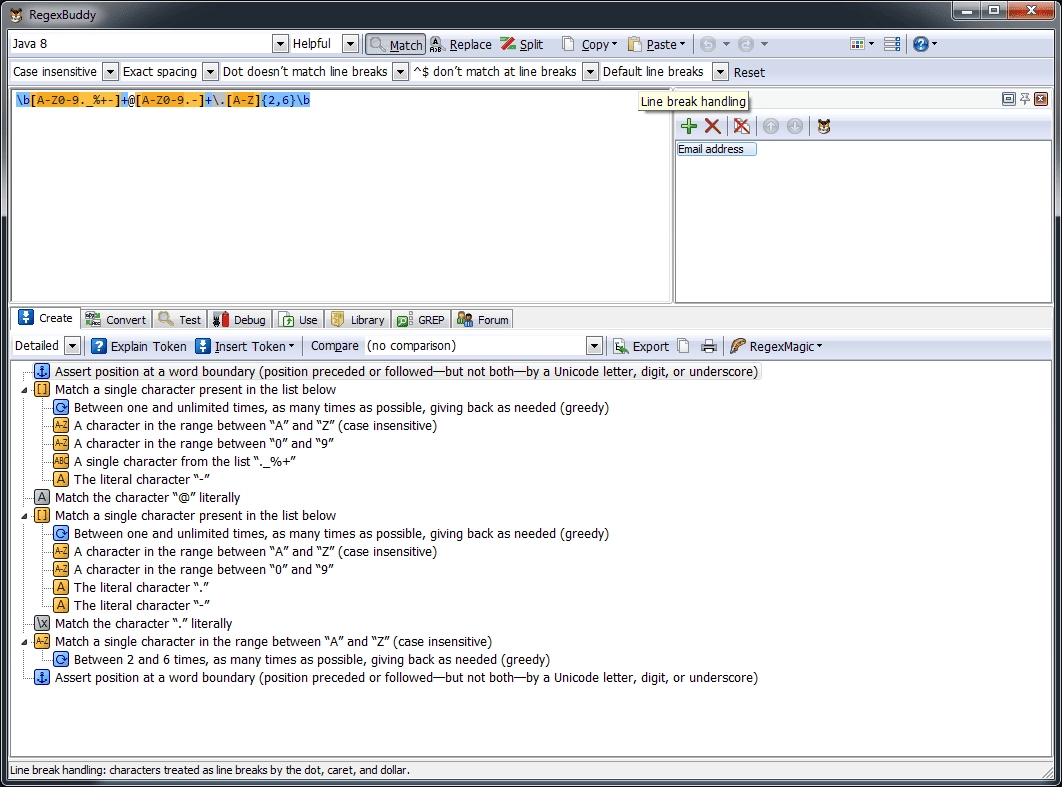Switch to the Convert tab
Viewport: 1062px width, 787px height.
(116, 320)
